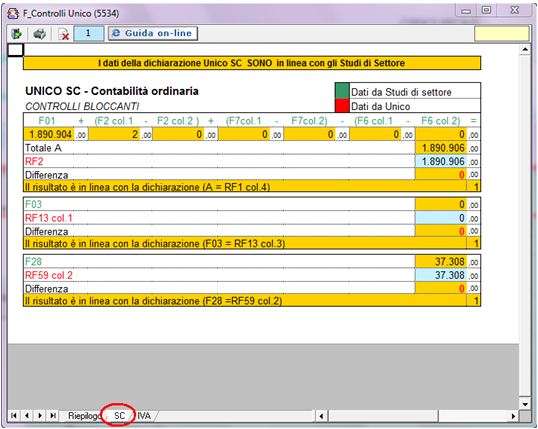The height and width of the screenshot is (429, 538).
Task: Click the result row mentioning A = RF1 col.4
Action: click(252, 187)
